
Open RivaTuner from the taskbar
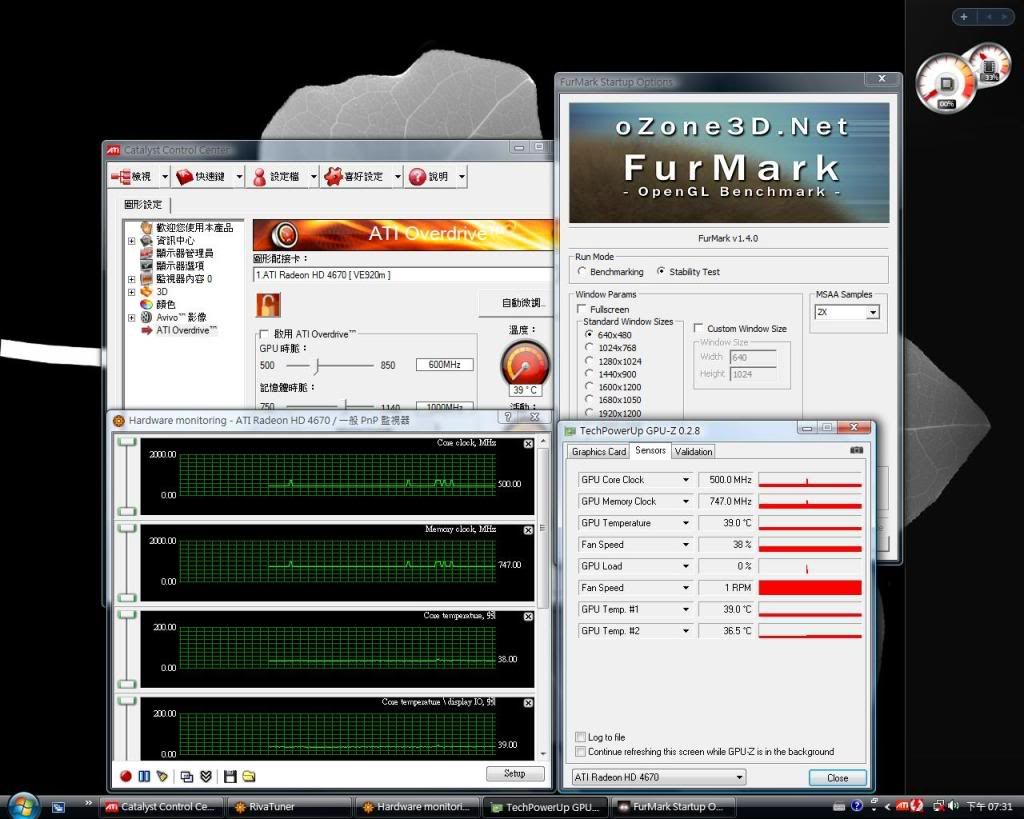pos(289,807)
